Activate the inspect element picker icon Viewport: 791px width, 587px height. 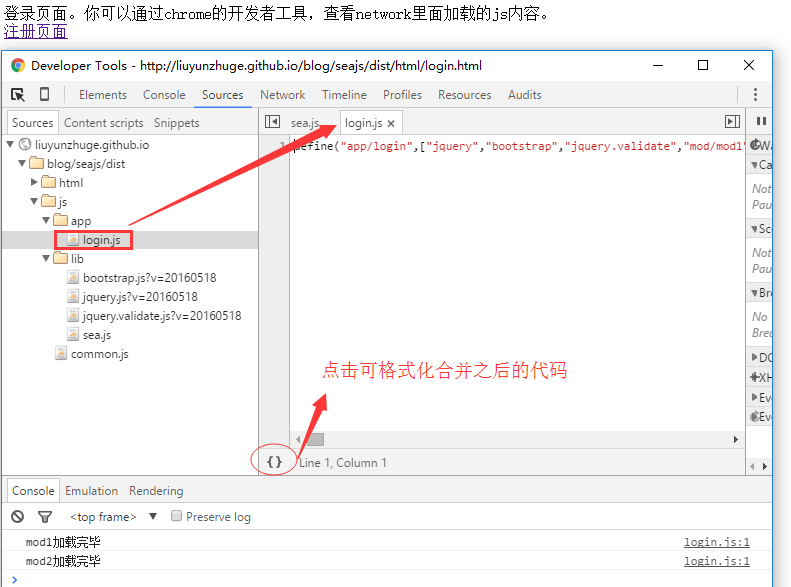[x=18, y=94]
